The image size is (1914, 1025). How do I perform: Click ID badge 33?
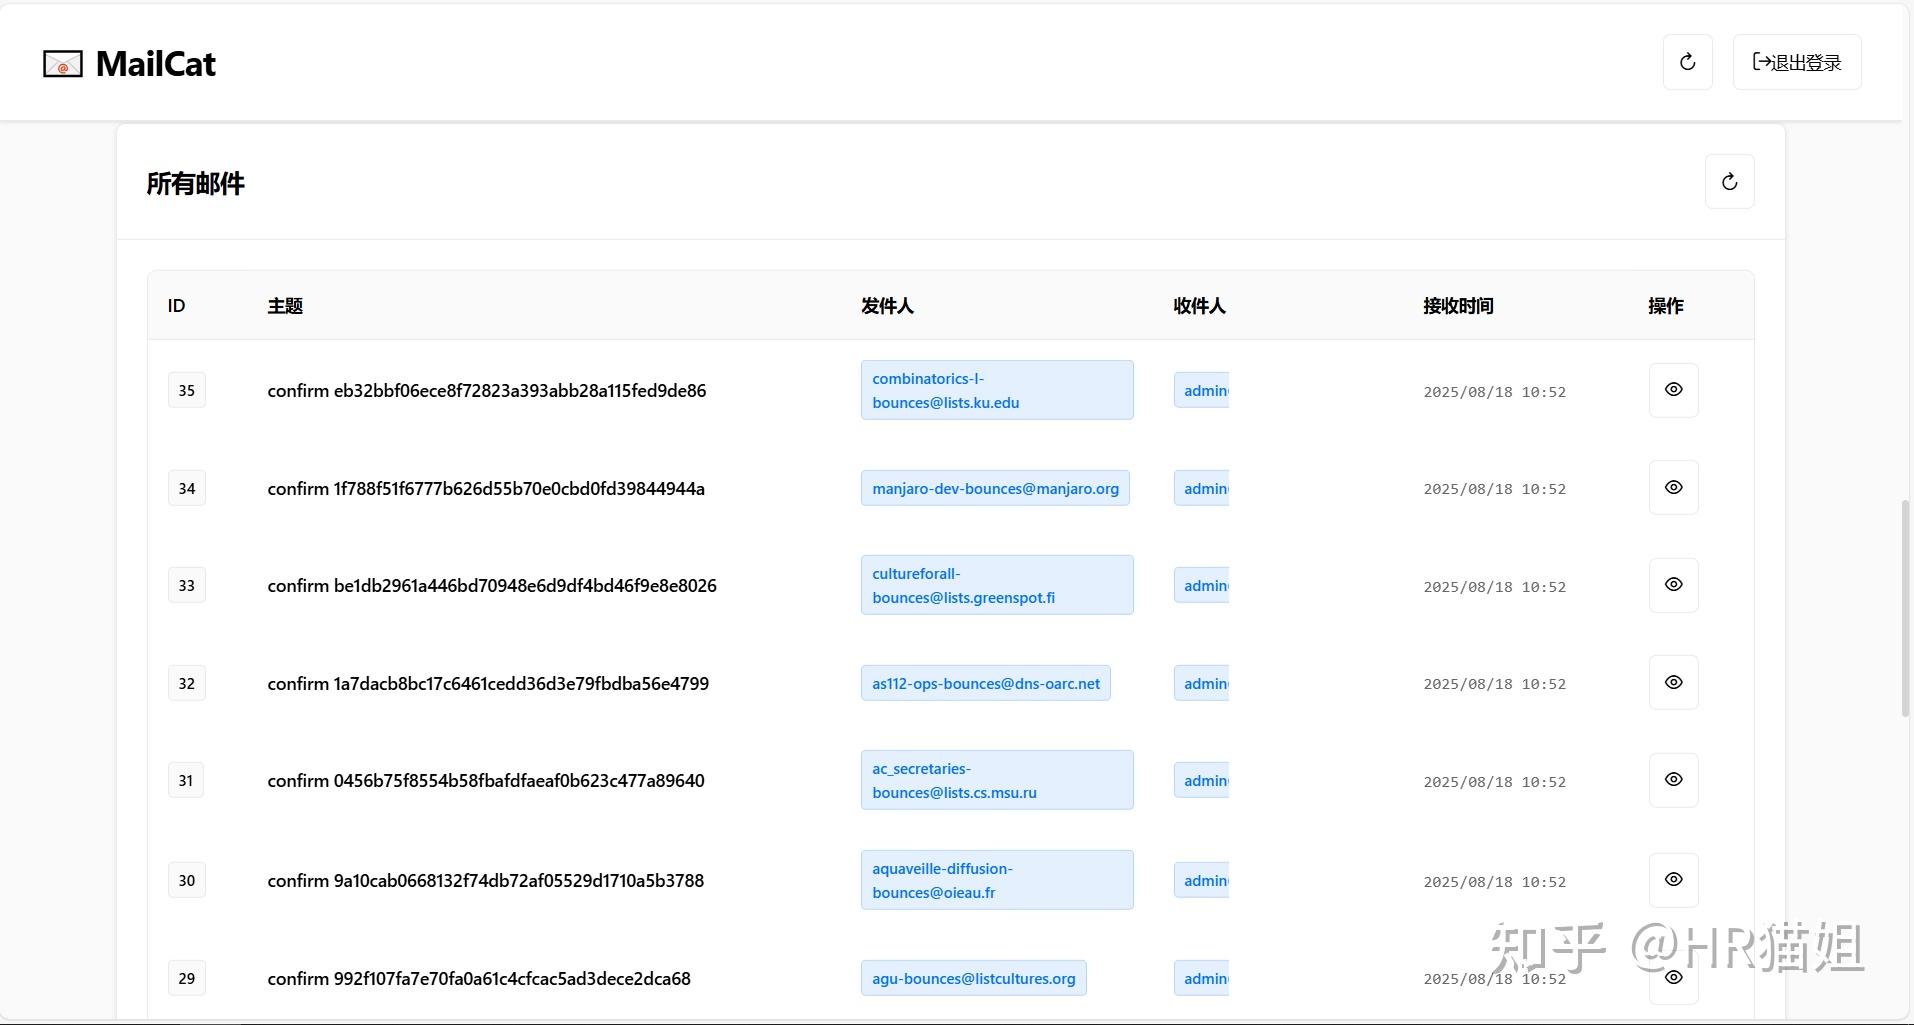point(187,585)
